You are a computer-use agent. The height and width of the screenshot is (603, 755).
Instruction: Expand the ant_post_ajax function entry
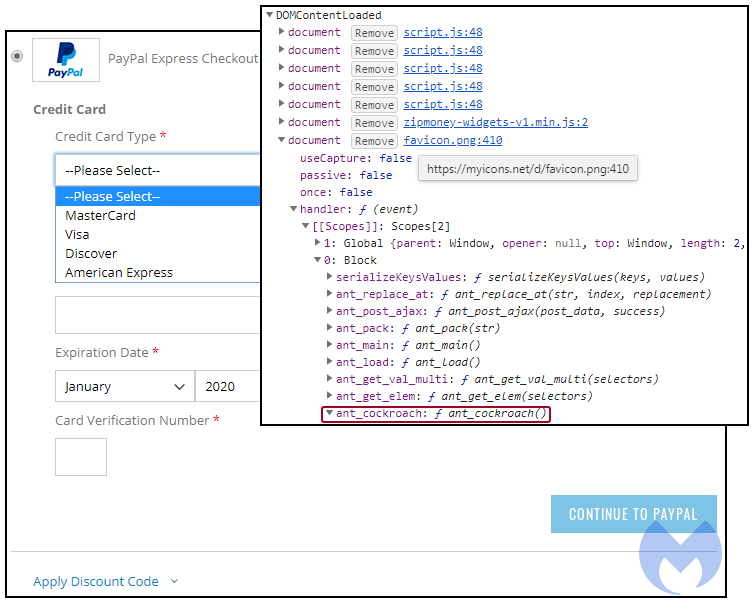331,311
